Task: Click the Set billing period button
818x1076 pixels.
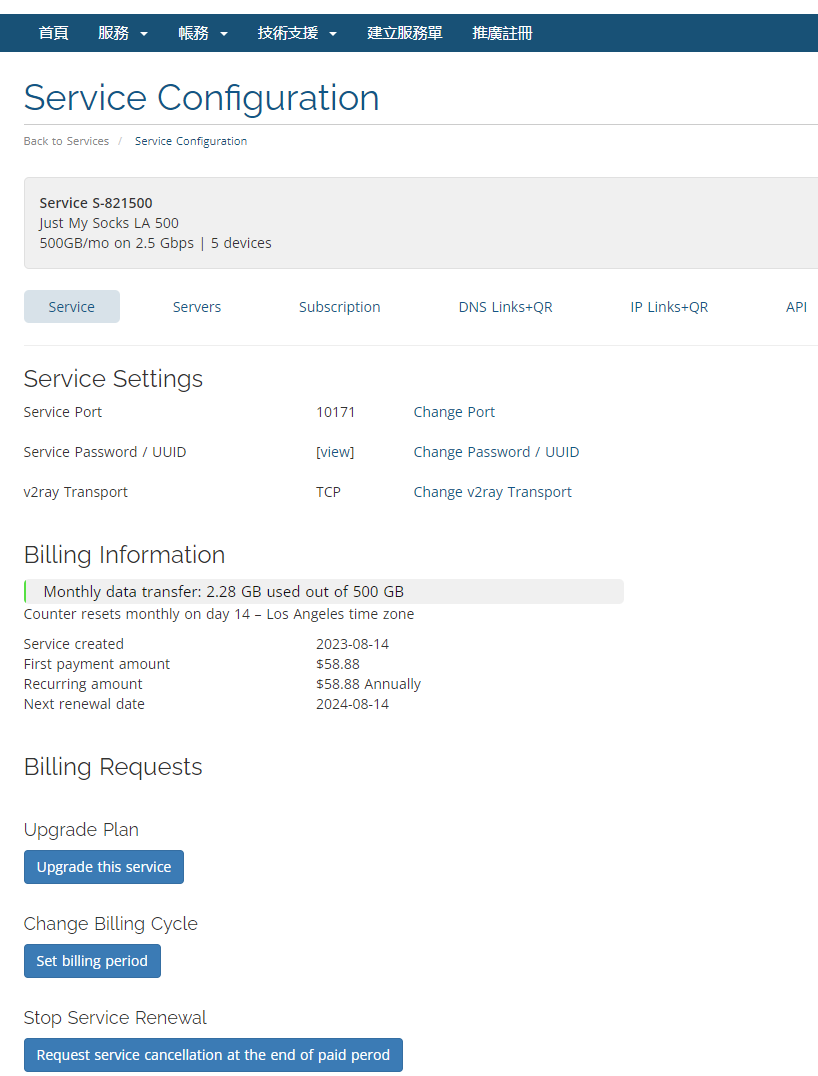Action: point(92,961)
